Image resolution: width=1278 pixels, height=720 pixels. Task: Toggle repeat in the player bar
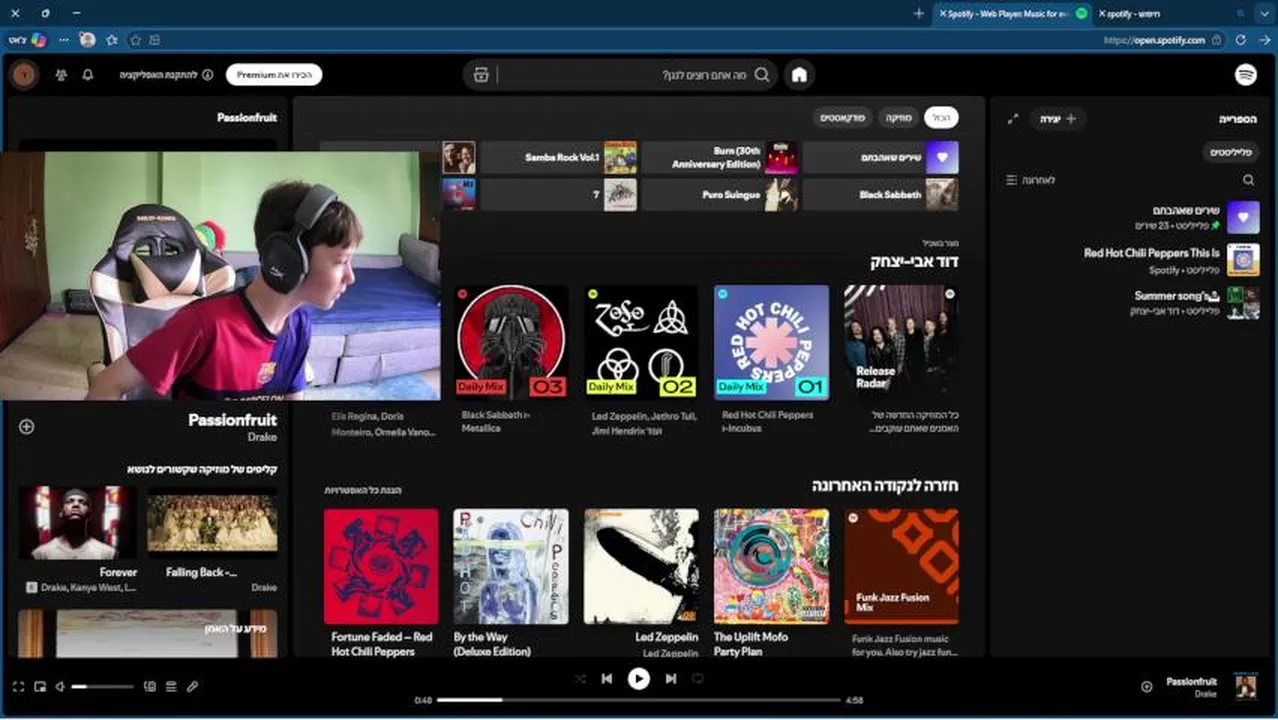pos(698,679)
